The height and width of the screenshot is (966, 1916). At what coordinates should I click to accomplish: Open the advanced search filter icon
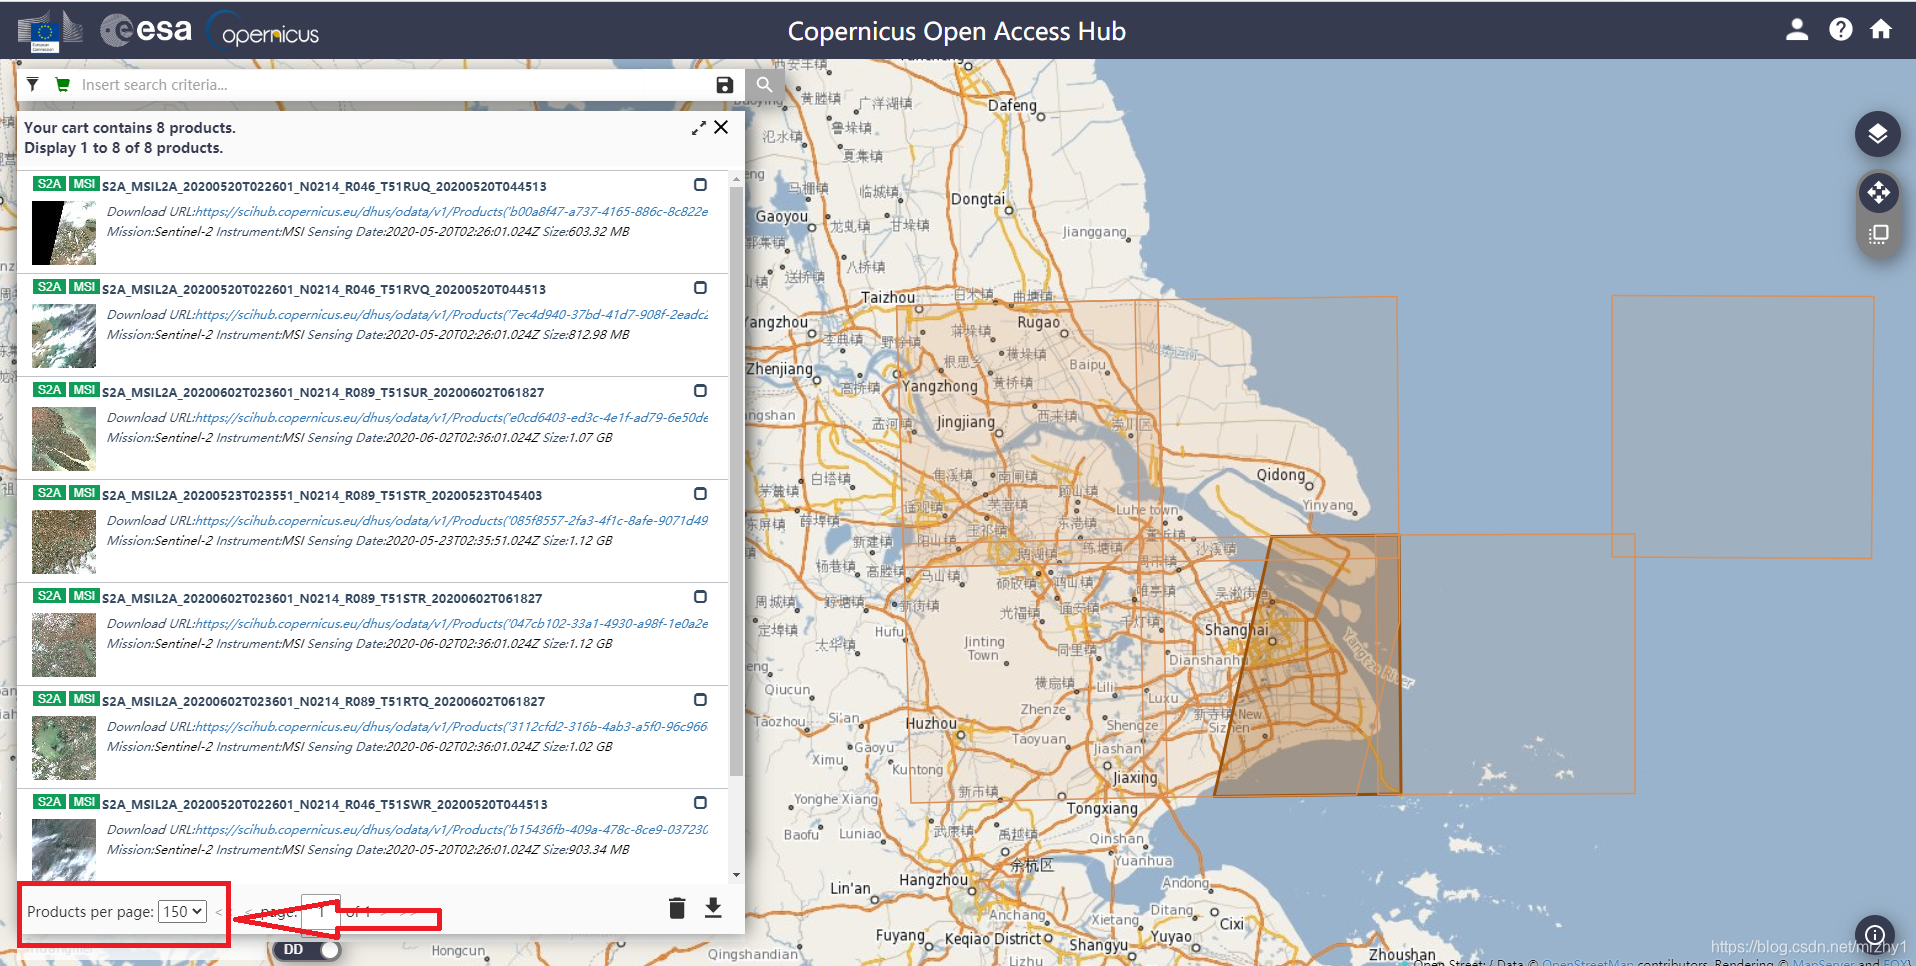33,85
